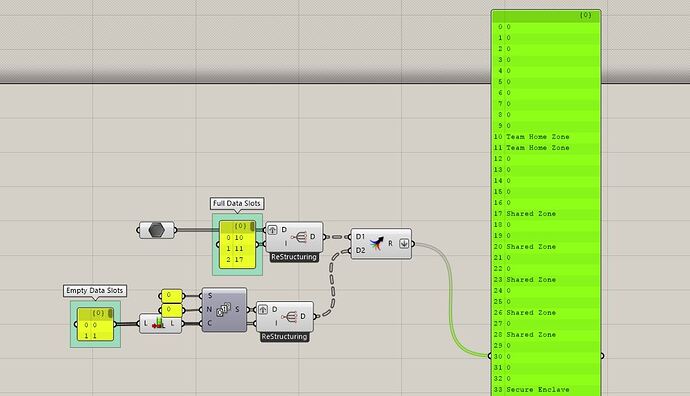Select the Empty Data Slots yellow panel

pyautogui.click(x=95, y=324)
